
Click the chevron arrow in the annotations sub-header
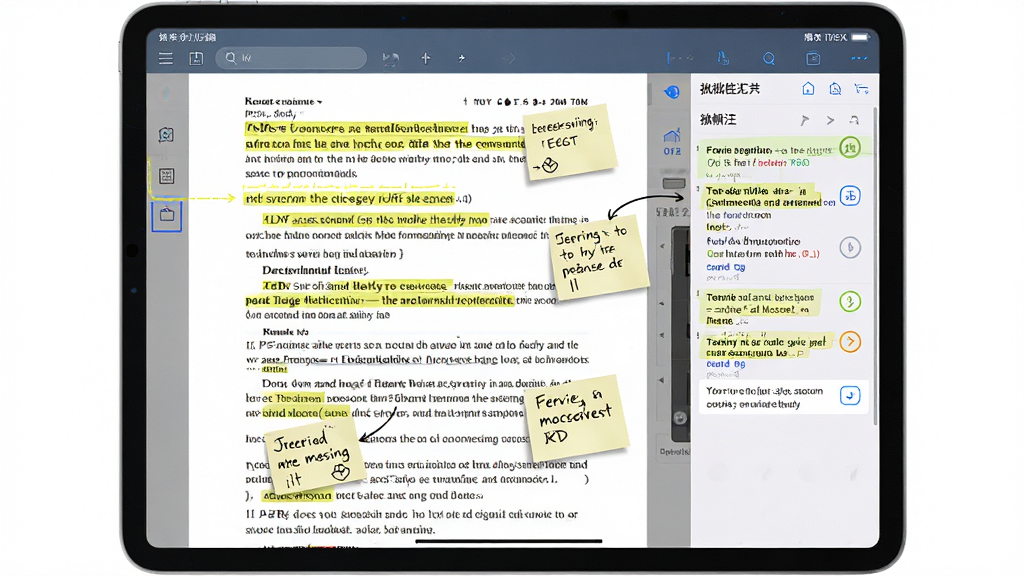pos(830,120)
